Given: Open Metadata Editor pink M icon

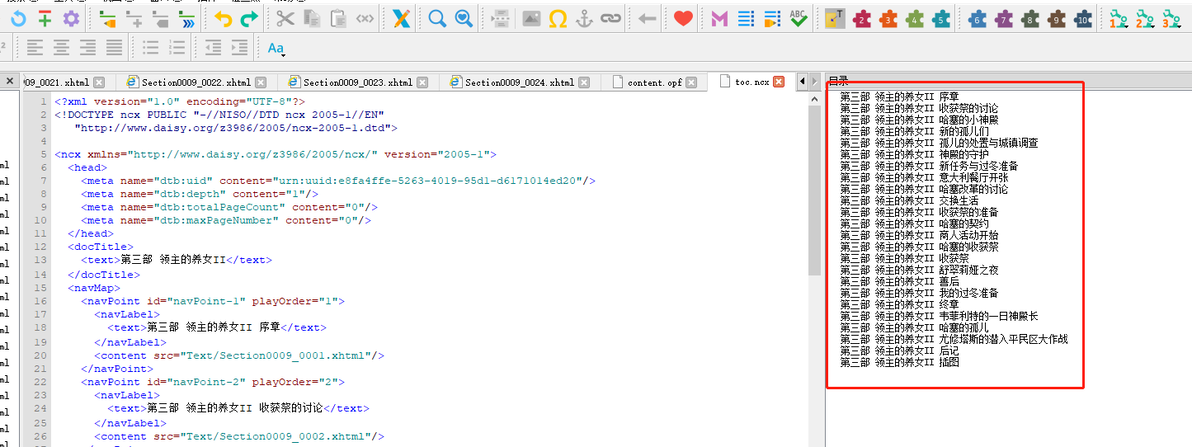Looking at the screenshot, I should [719, 20].
